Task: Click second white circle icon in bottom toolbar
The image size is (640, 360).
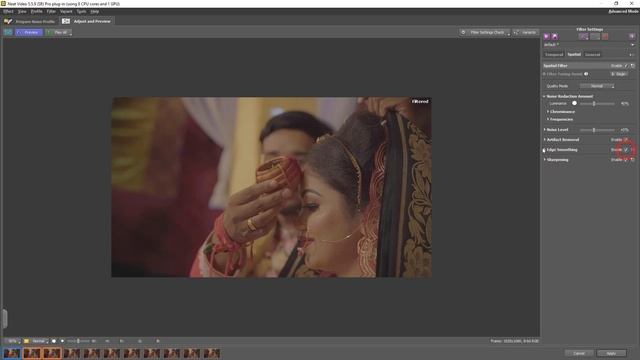Action: [x=62, y=341]
